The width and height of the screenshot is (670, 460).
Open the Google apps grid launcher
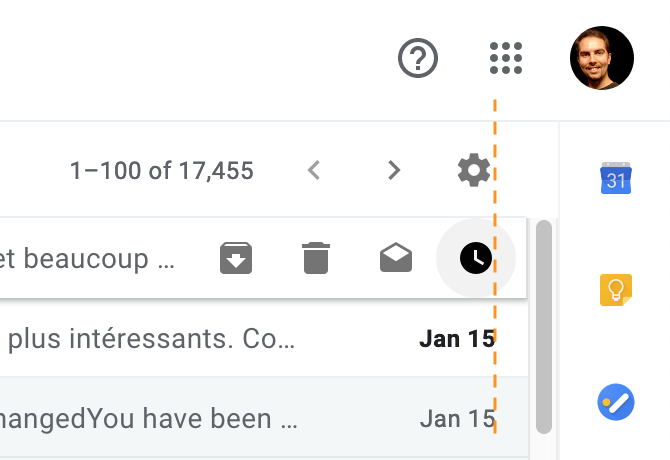coord(506,59)
